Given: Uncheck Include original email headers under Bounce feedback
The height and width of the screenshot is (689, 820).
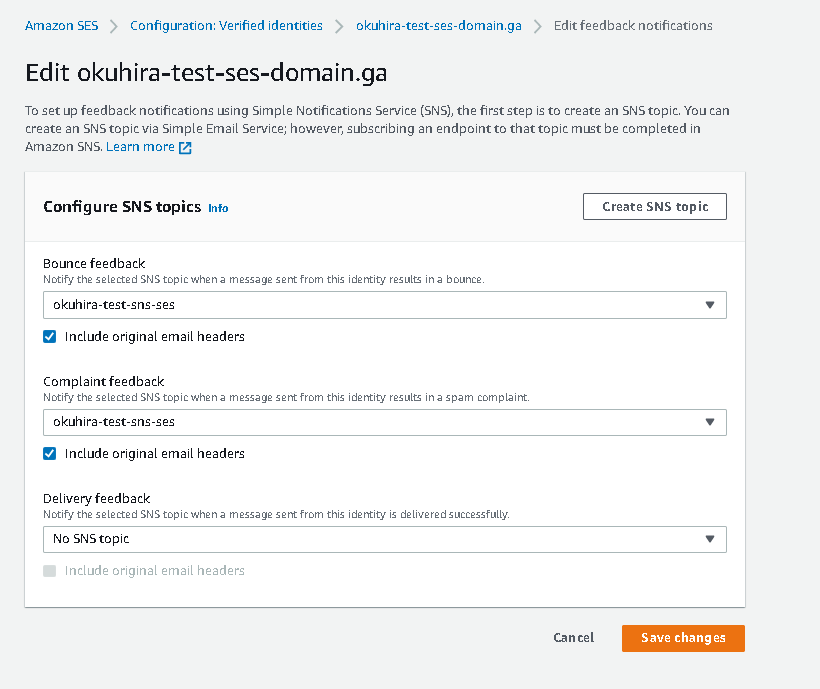Looking at the screenshot, I should (50, 337).
